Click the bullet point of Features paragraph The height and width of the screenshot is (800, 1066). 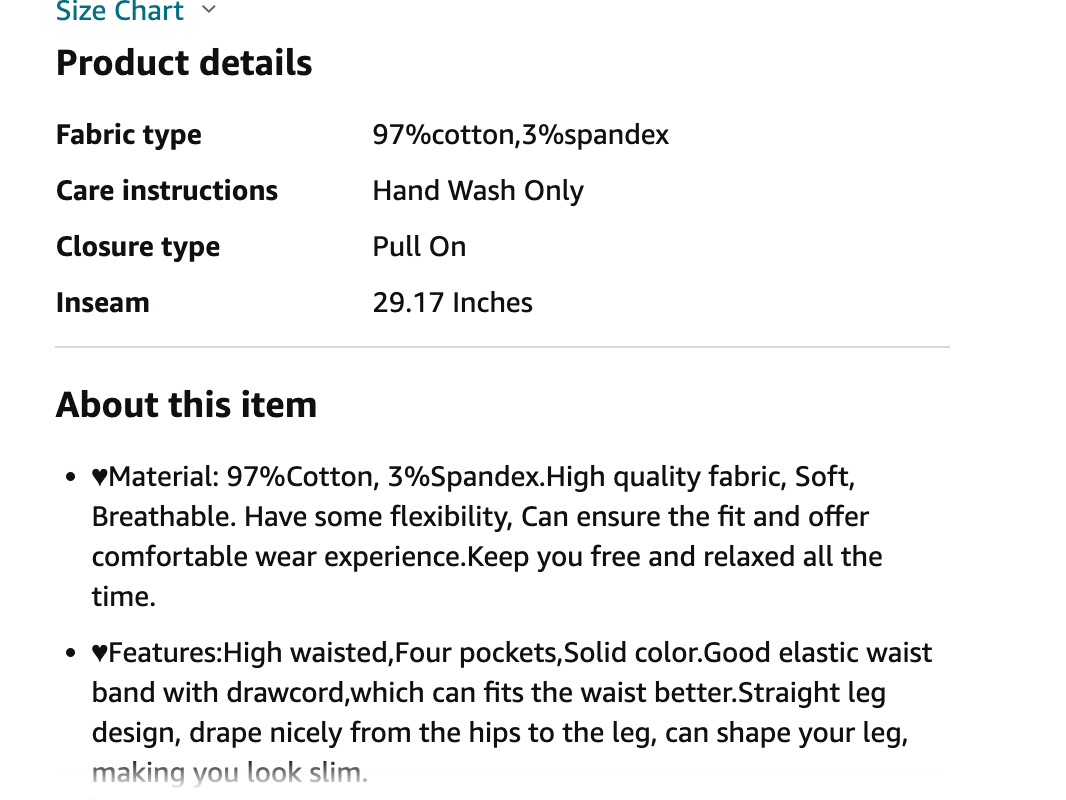70,654
